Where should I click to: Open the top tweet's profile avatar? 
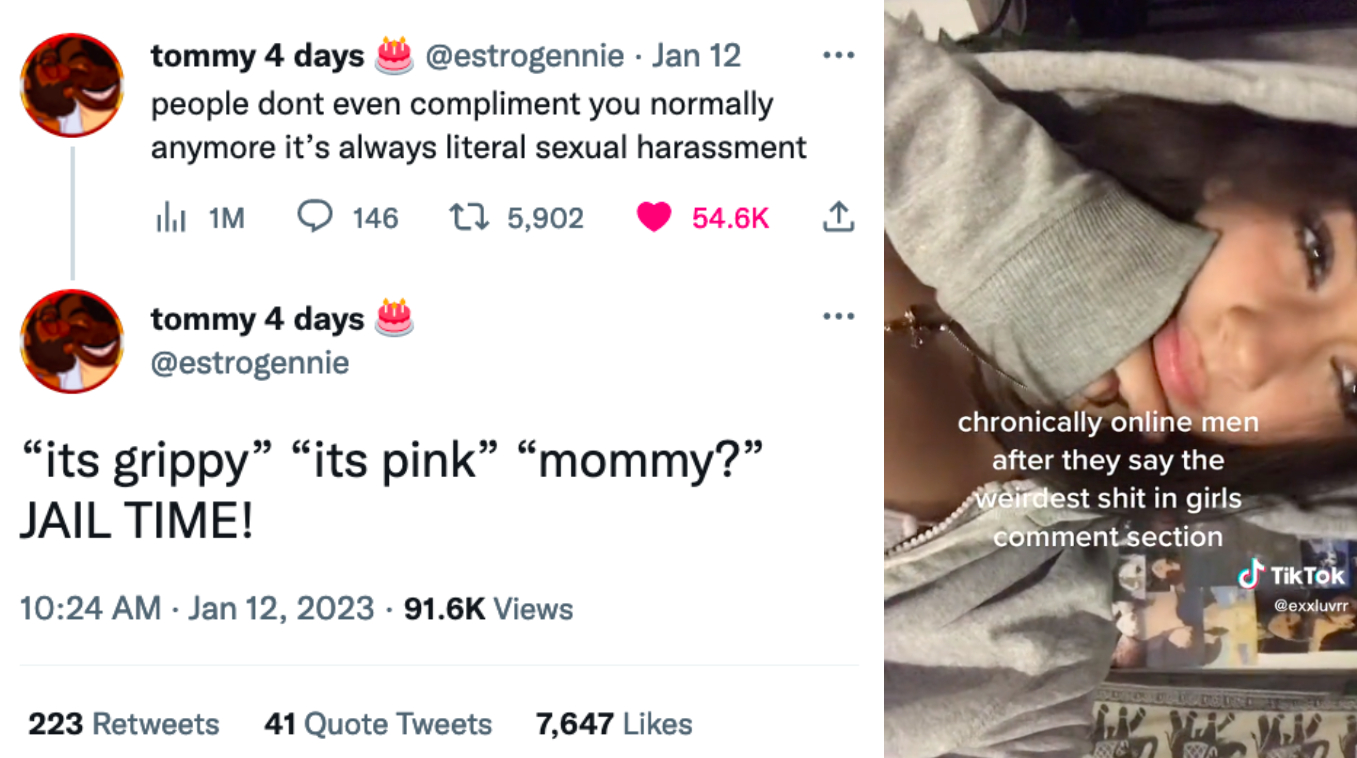click(x=72, y=85)
